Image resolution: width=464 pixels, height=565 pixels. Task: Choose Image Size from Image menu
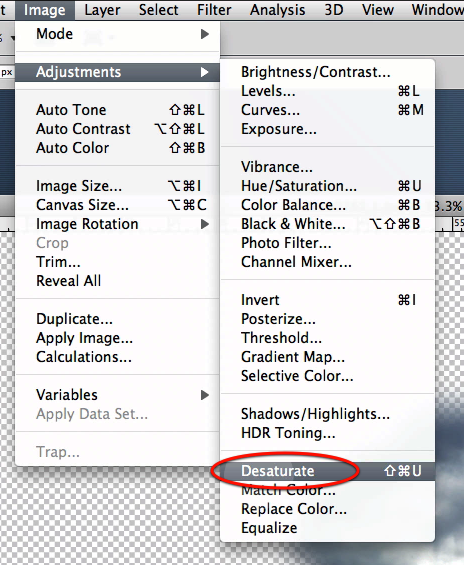coord(117,186)
